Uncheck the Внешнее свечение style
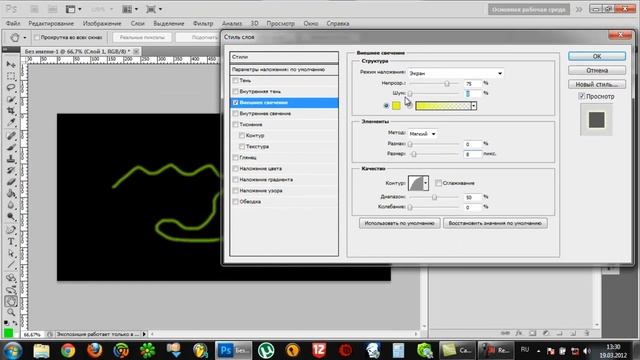This screenshot has height=360, width=640. 236,102
